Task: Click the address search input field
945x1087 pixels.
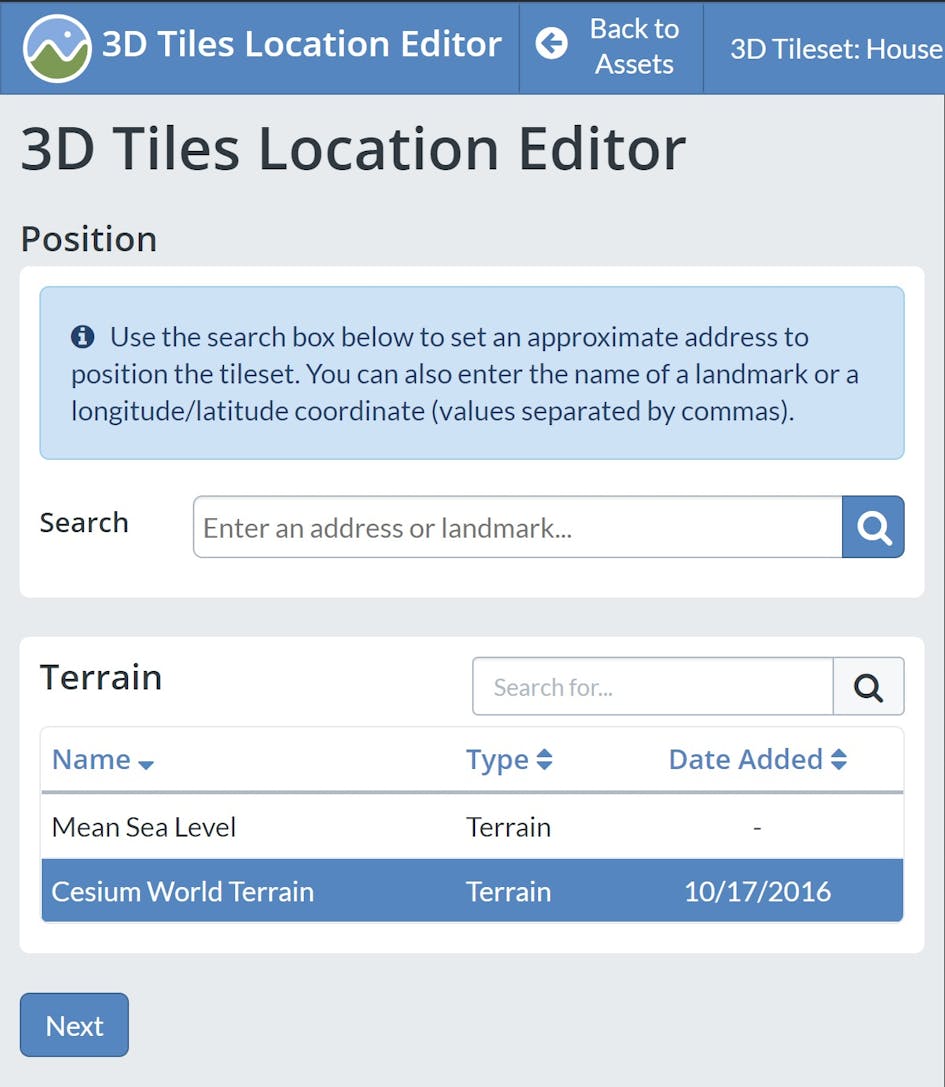Action: point(516,527)
